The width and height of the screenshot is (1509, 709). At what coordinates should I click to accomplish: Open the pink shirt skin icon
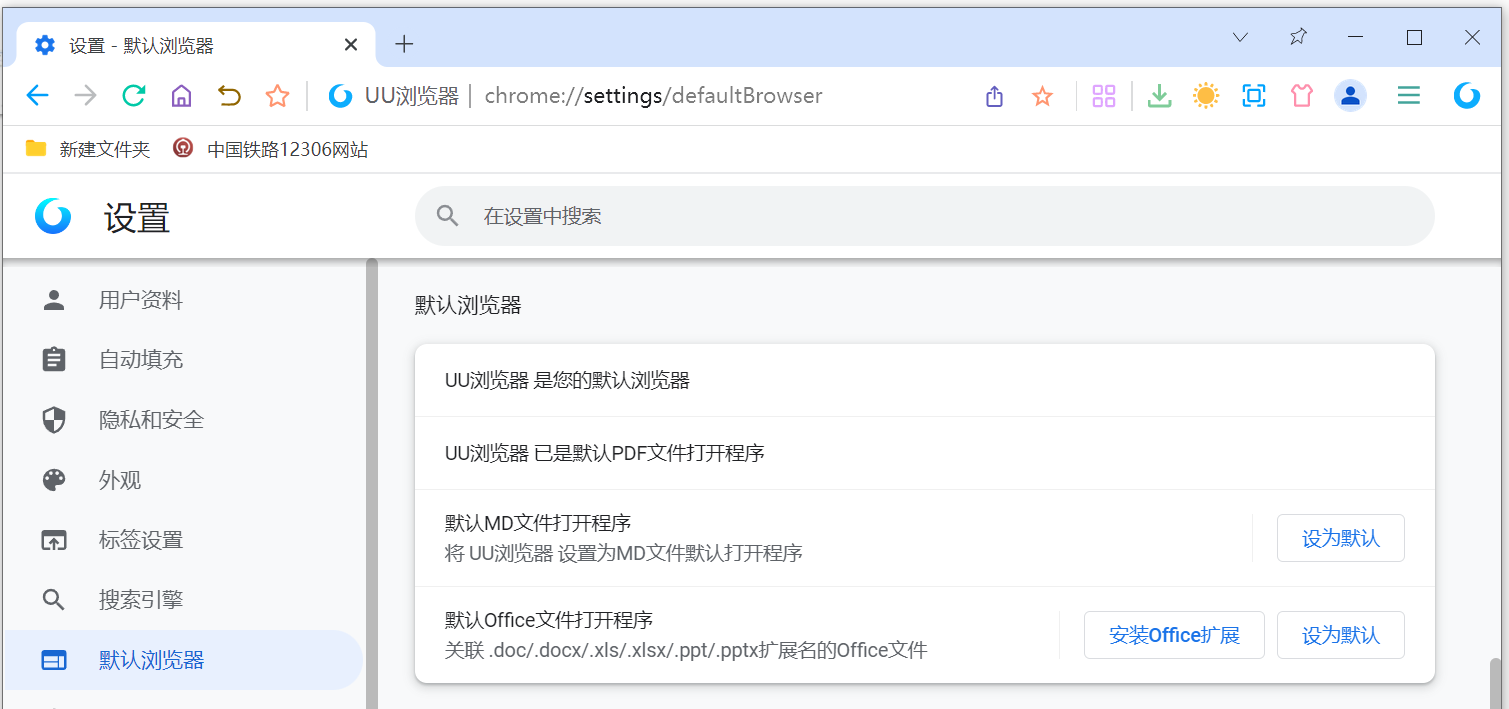[x=1301, y=96]
